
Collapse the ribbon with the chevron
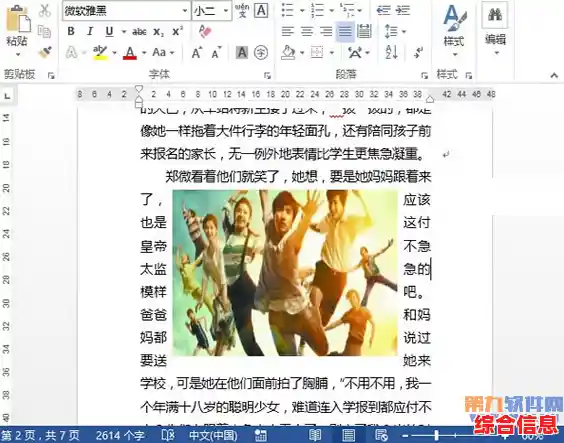pyautogui.click(x=554, y=75)
